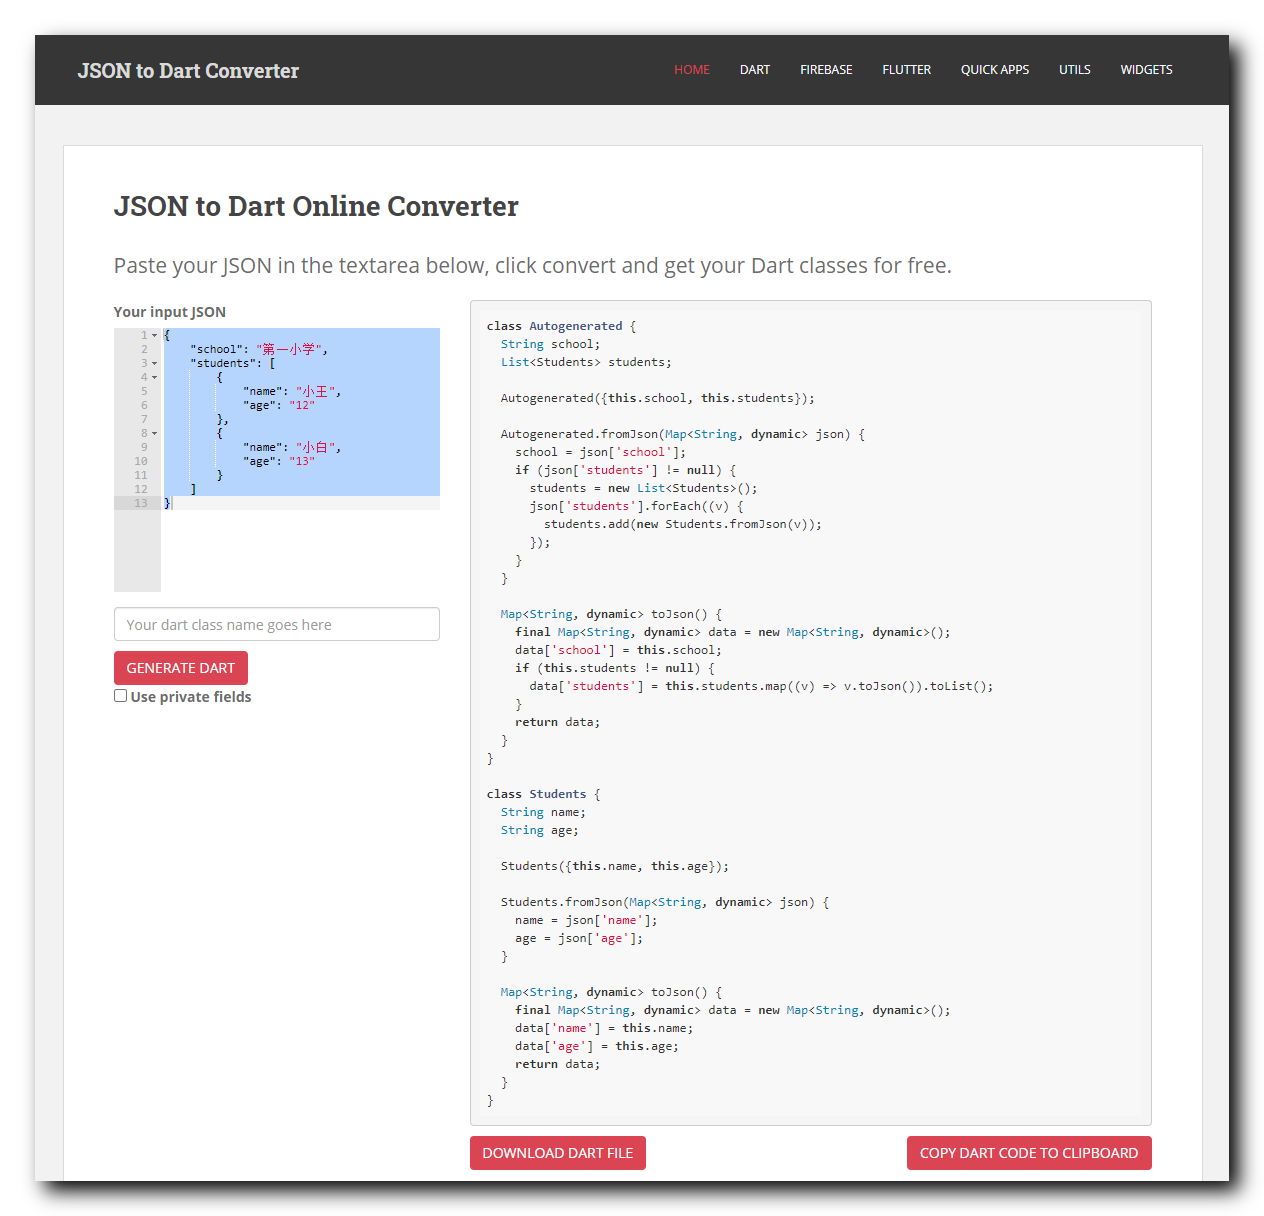Click COPY DART CODE TO CLIPBOARD
Screen dimensions: 1264x1216
1029,1152
